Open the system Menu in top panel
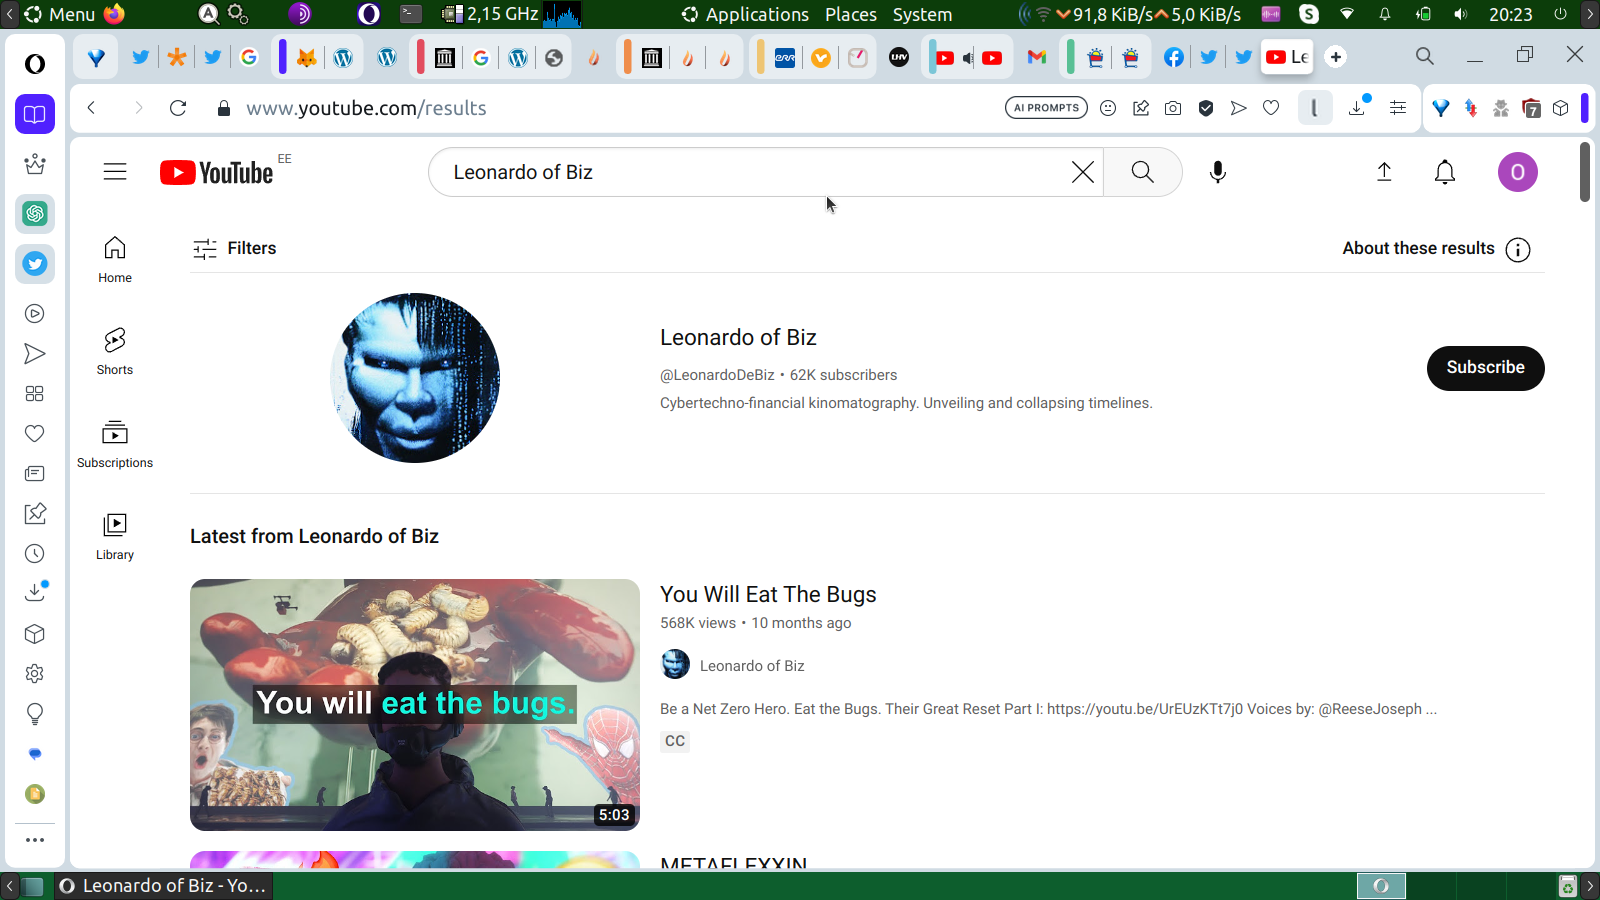Viewport: 1600px width, 900px height. tap(60, 14)
